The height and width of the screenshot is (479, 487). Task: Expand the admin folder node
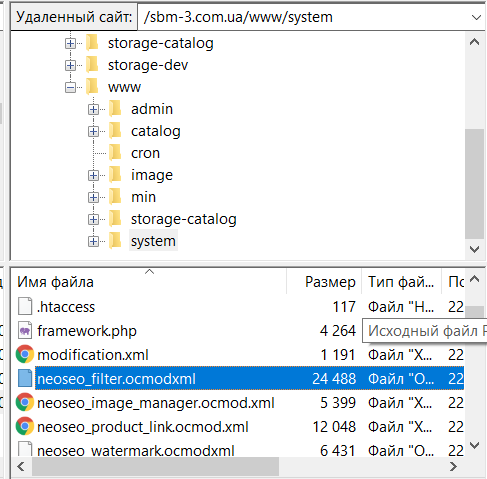coord(93,109)
